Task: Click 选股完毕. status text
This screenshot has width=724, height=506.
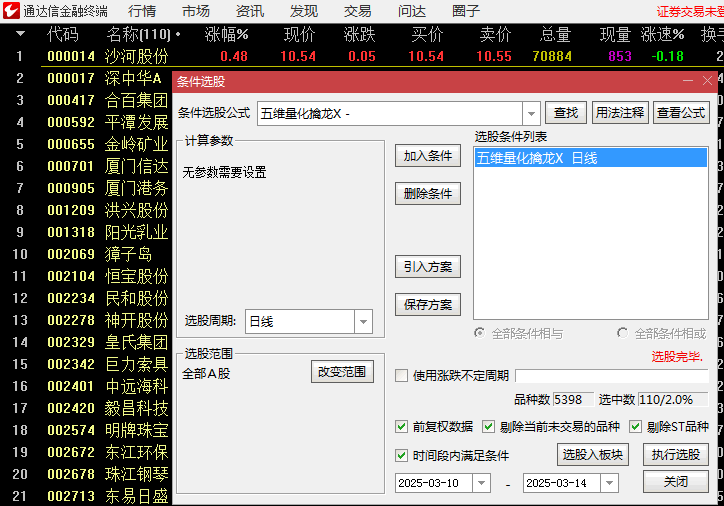Action: tap(677, 356)
